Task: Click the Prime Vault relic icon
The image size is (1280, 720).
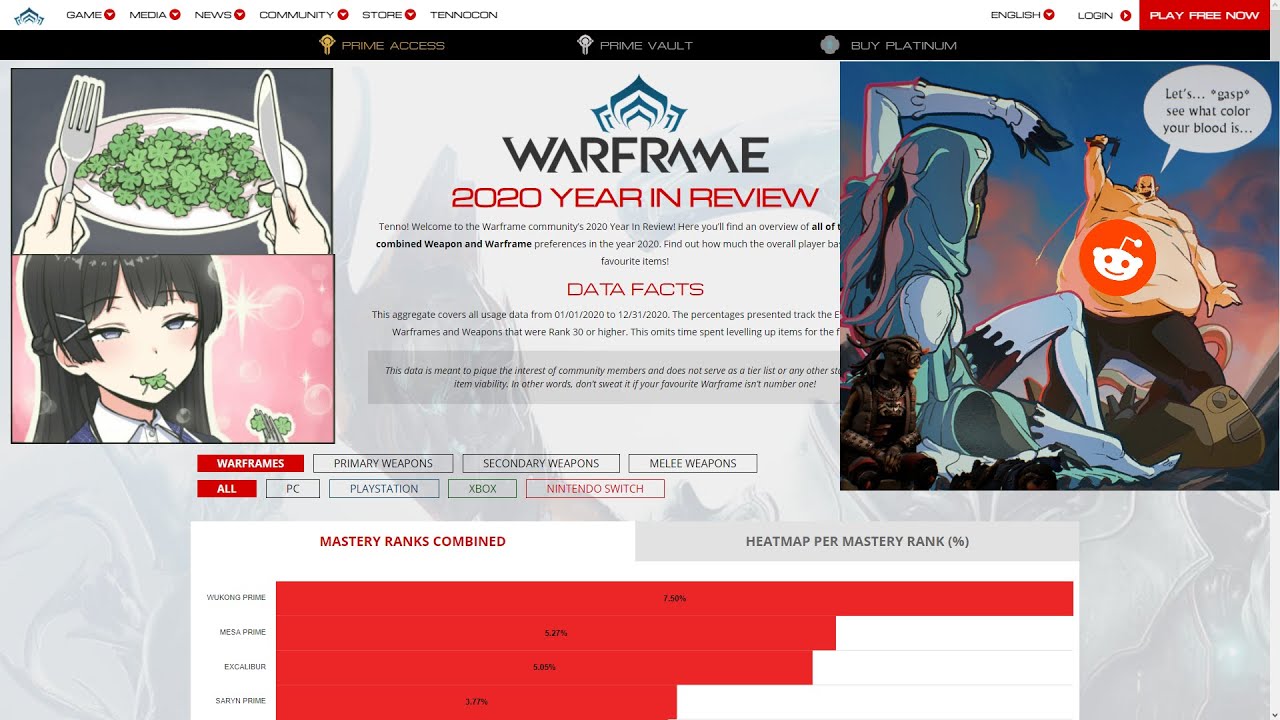Action: 586,45
